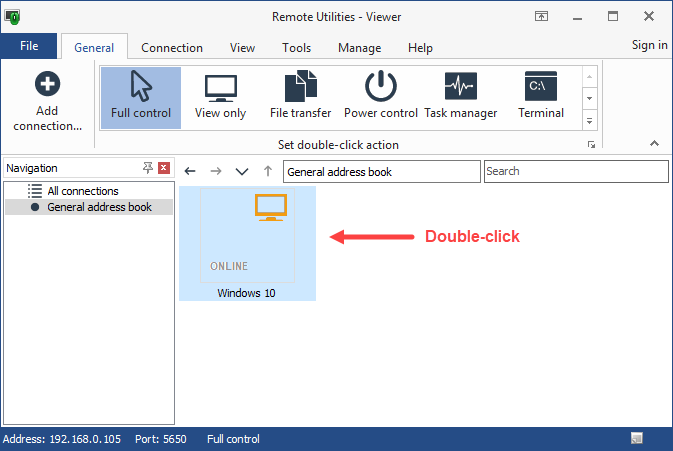Image resolution: width=673 pixels, height=451 pixels.
Task: Open the navigation history dropdown chevron
Action: click(x=241, y=172)
